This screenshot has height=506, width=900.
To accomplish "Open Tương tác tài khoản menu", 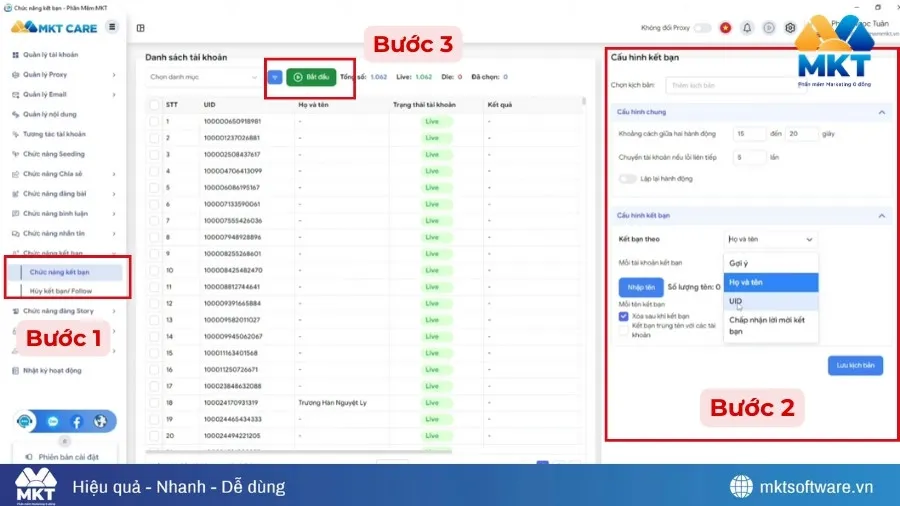I will pos(54,134).
